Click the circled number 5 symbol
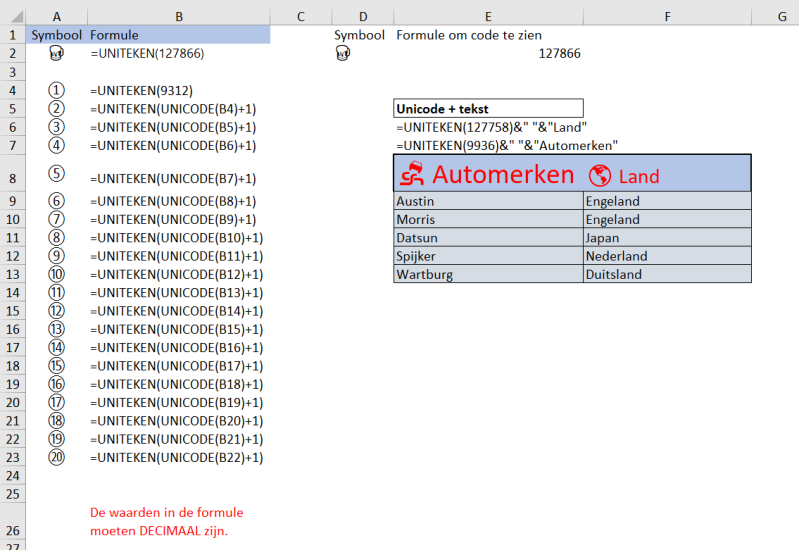799x550 pixels. coord(56,173)
